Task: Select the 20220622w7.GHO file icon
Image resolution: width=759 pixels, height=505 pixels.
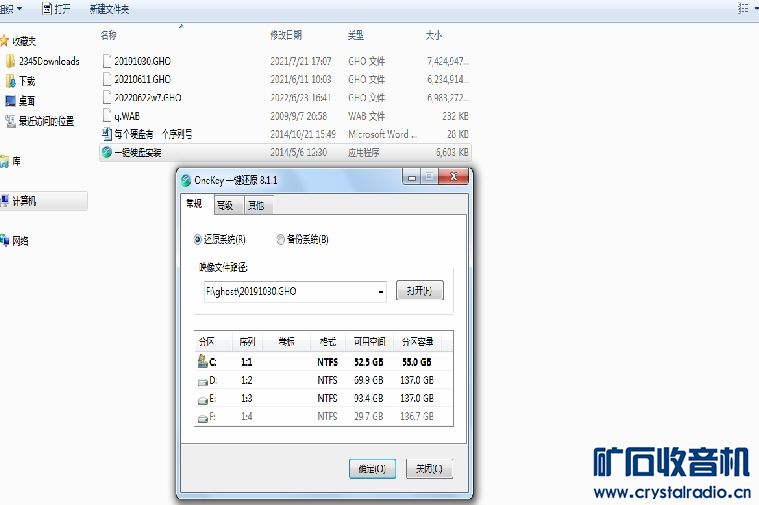Action: [107, 97]
